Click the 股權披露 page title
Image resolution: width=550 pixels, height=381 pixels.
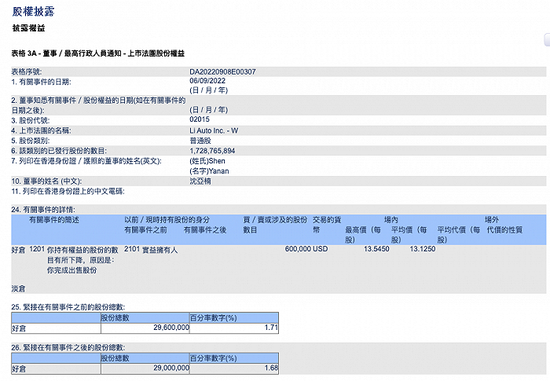(x=33, y=12)
